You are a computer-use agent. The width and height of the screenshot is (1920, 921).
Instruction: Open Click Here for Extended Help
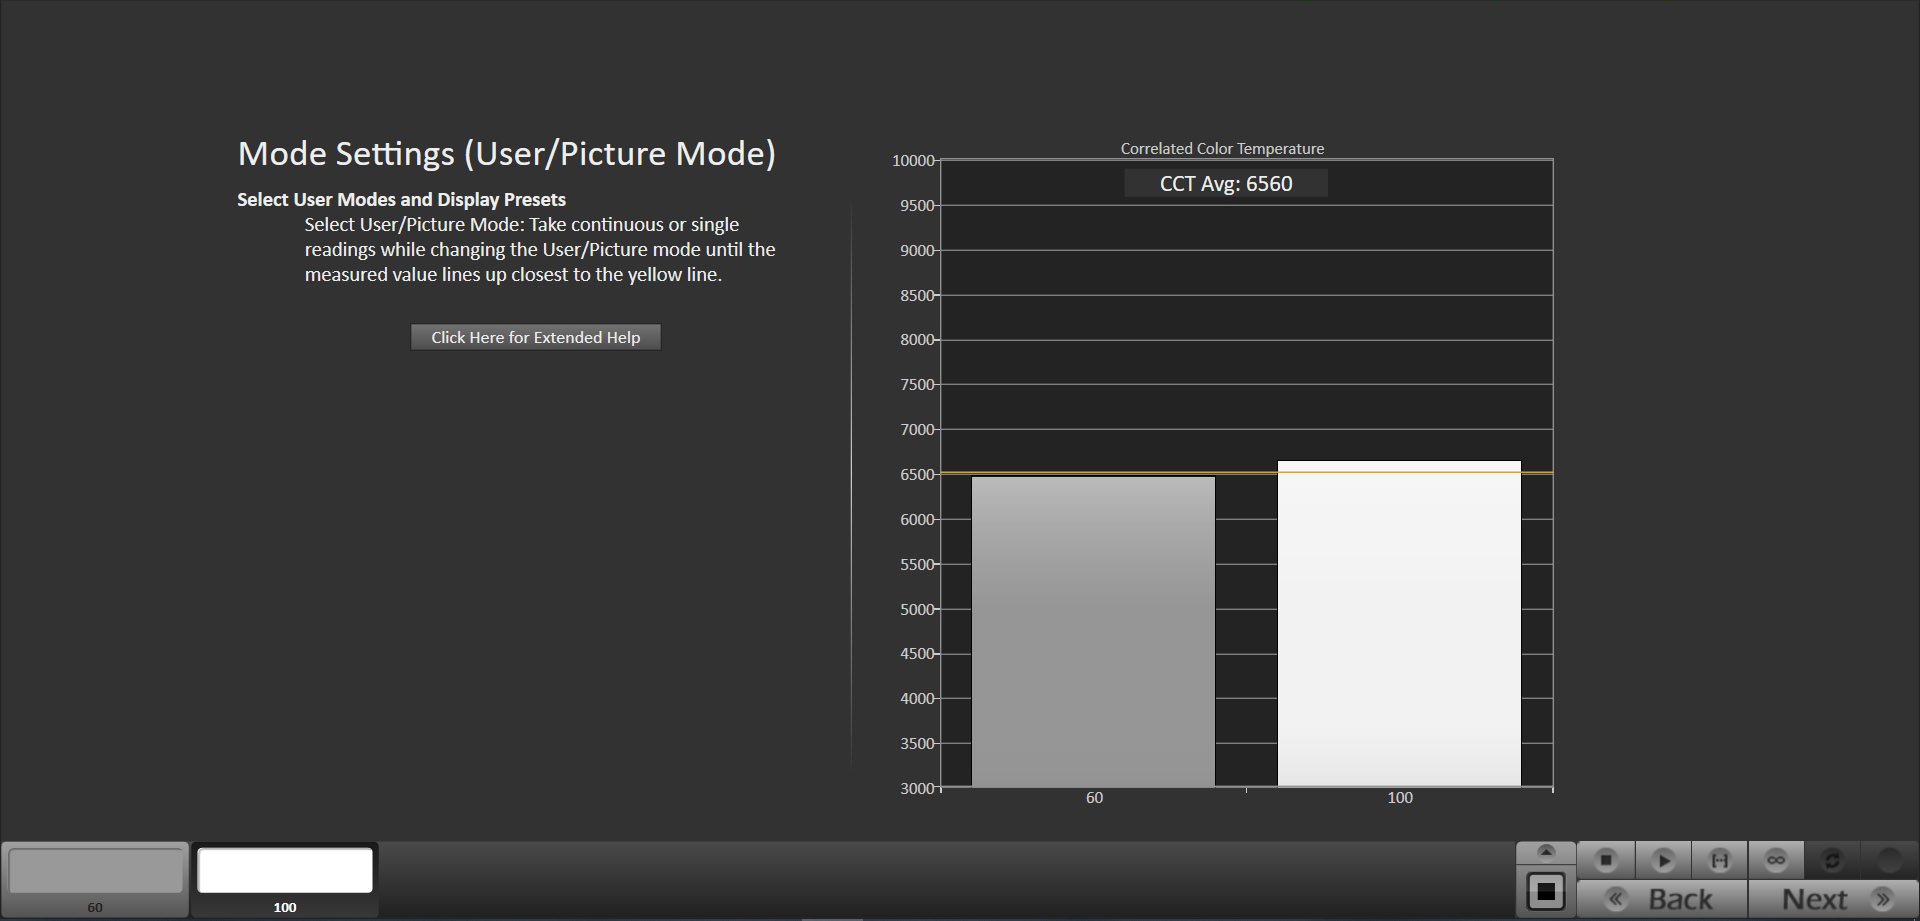click(535, 337)
